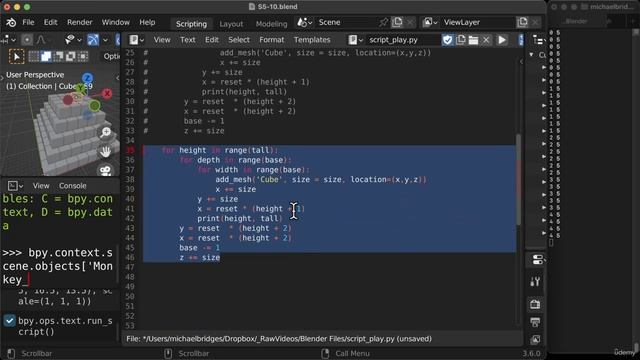
Task: Click the Scene name field
Action: pyautogui.click(x=346, y=22)
